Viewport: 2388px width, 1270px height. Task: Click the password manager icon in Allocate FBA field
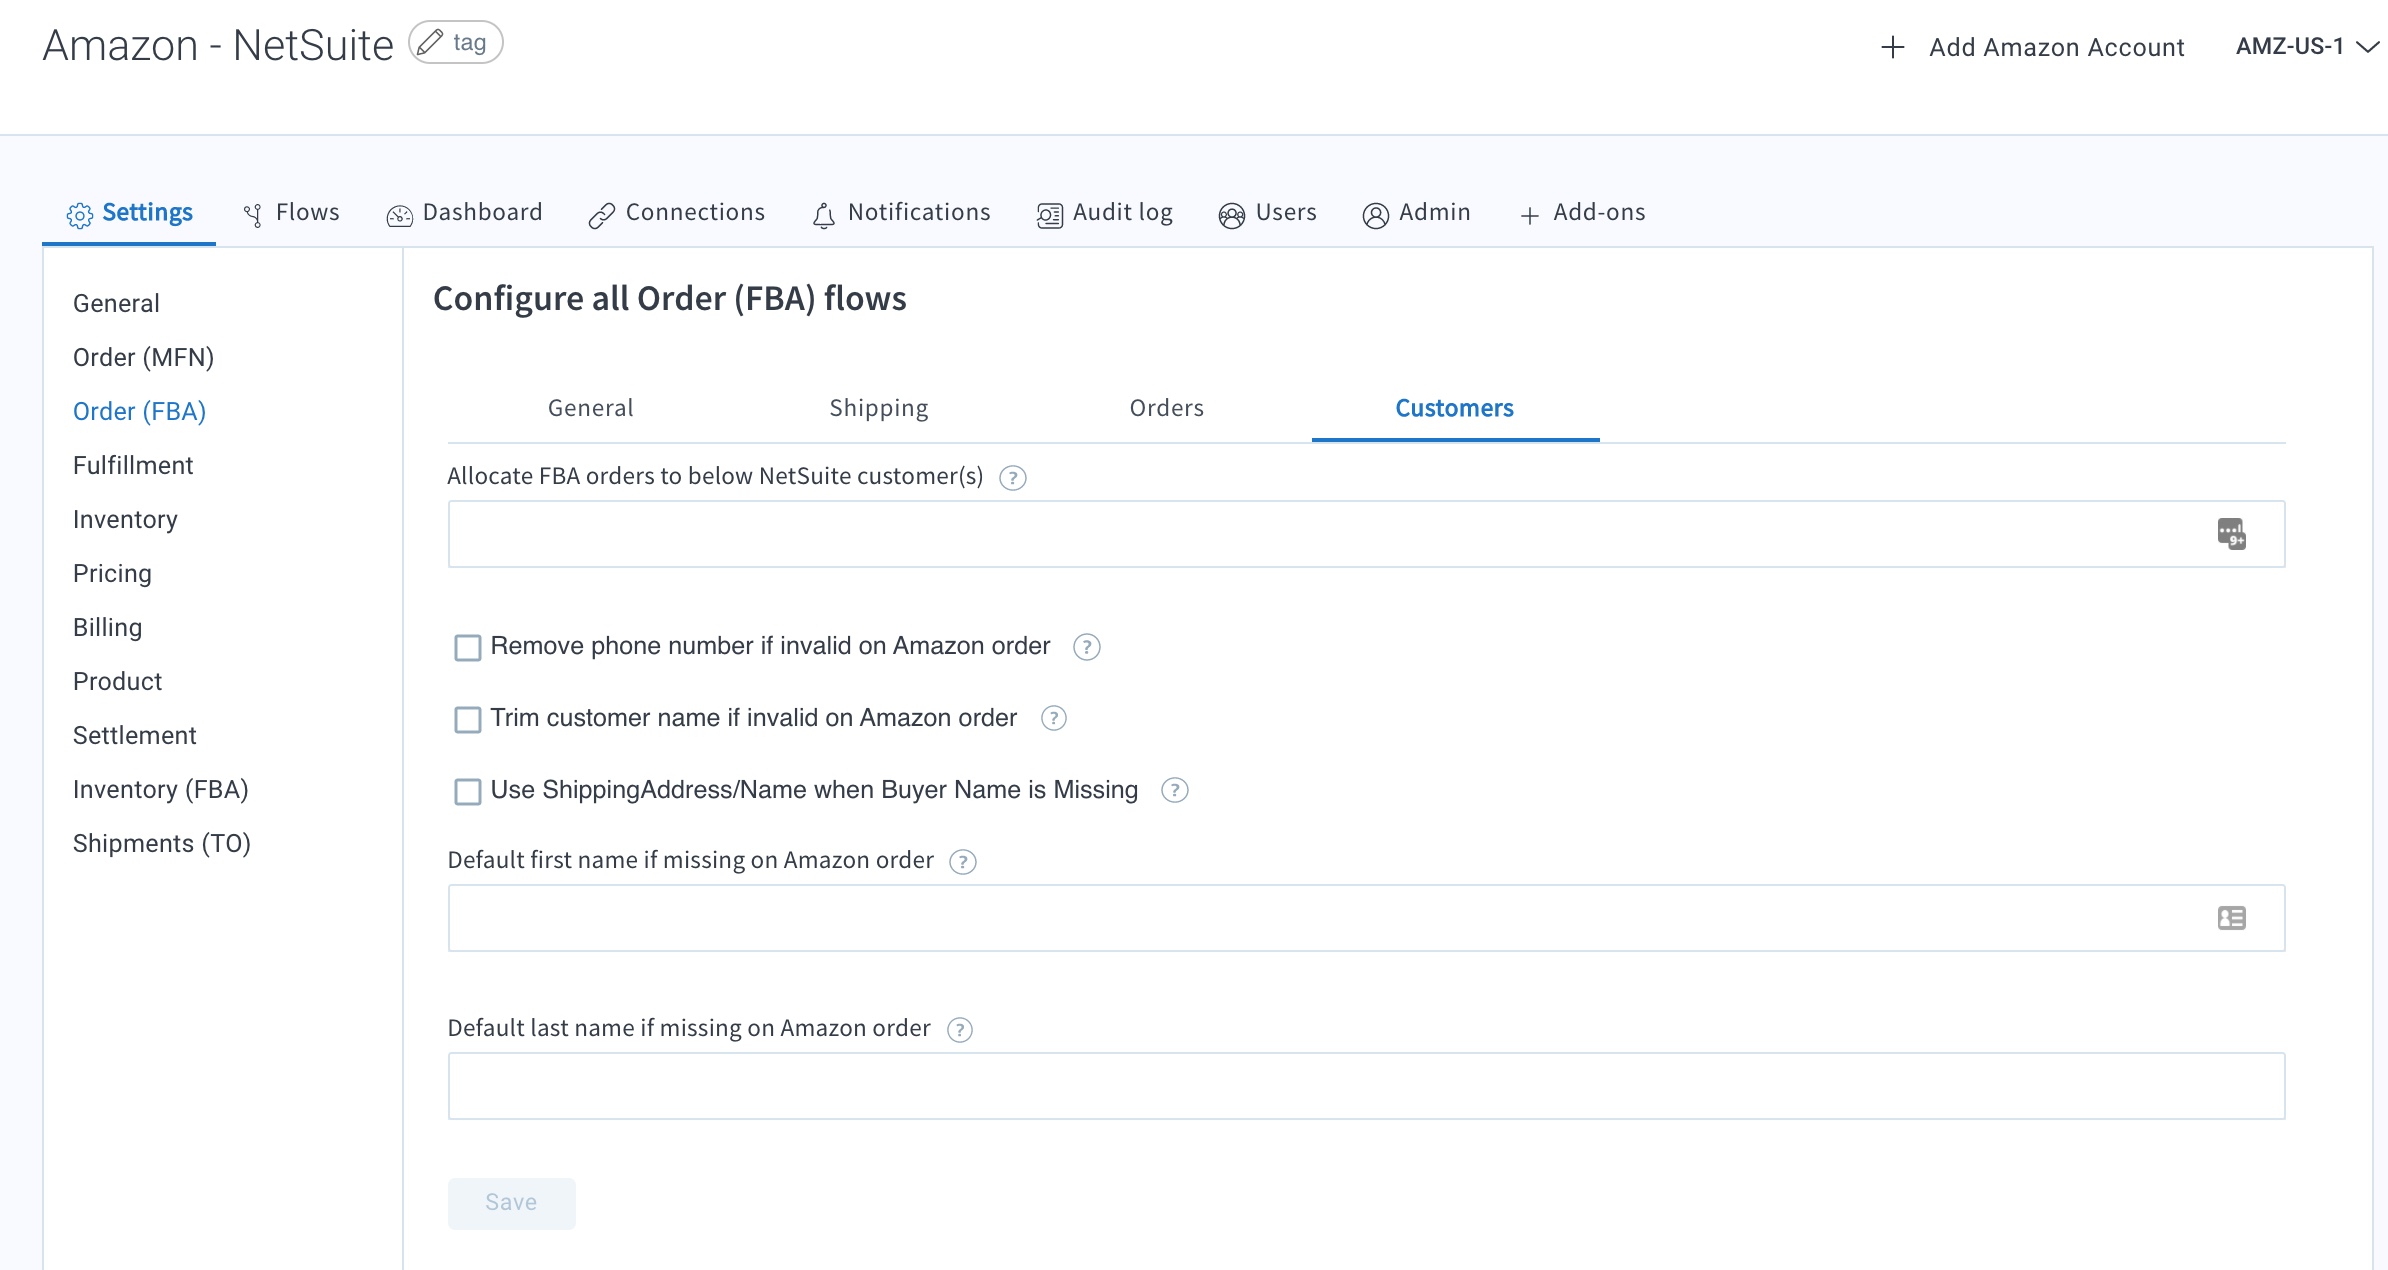point(2231,533)
